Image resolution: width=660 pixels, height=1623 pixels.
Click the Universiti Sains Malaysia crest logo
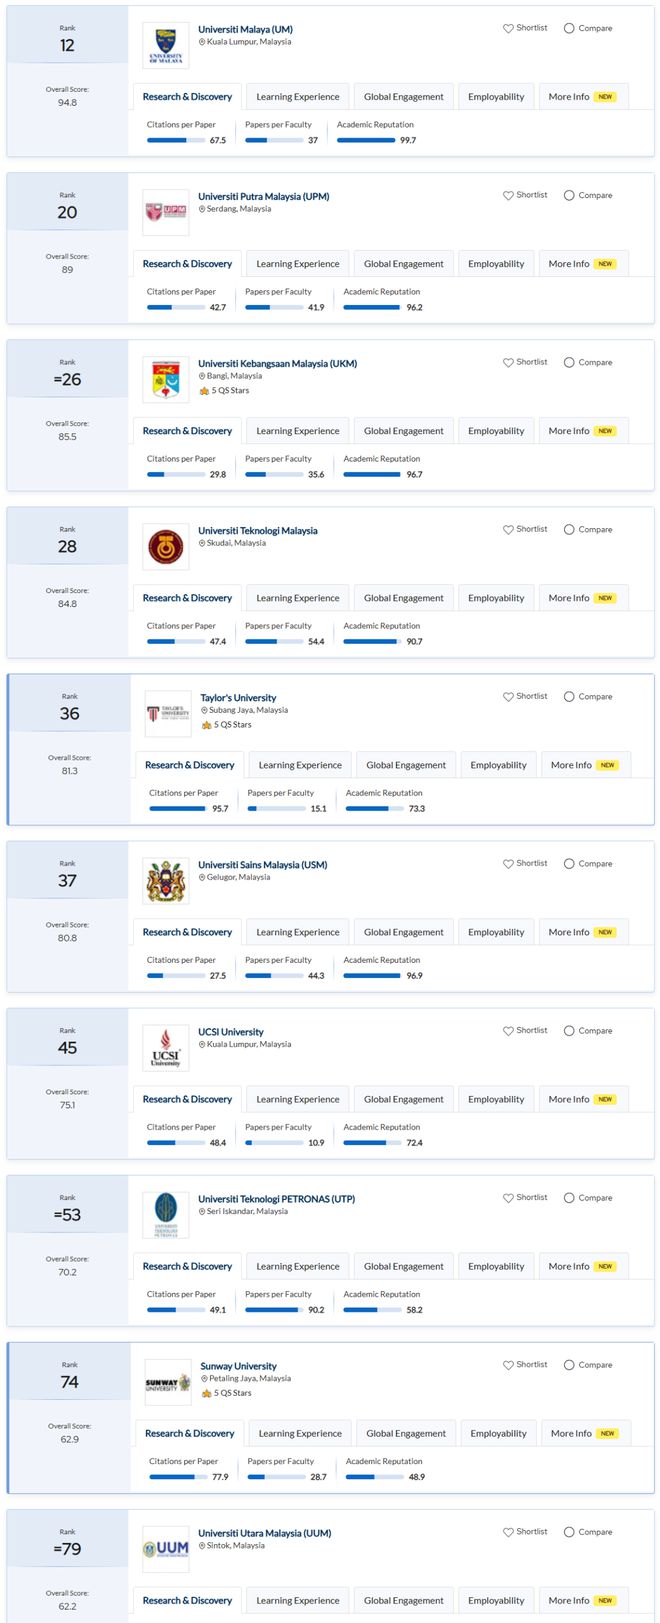click(x=165, y=880)
